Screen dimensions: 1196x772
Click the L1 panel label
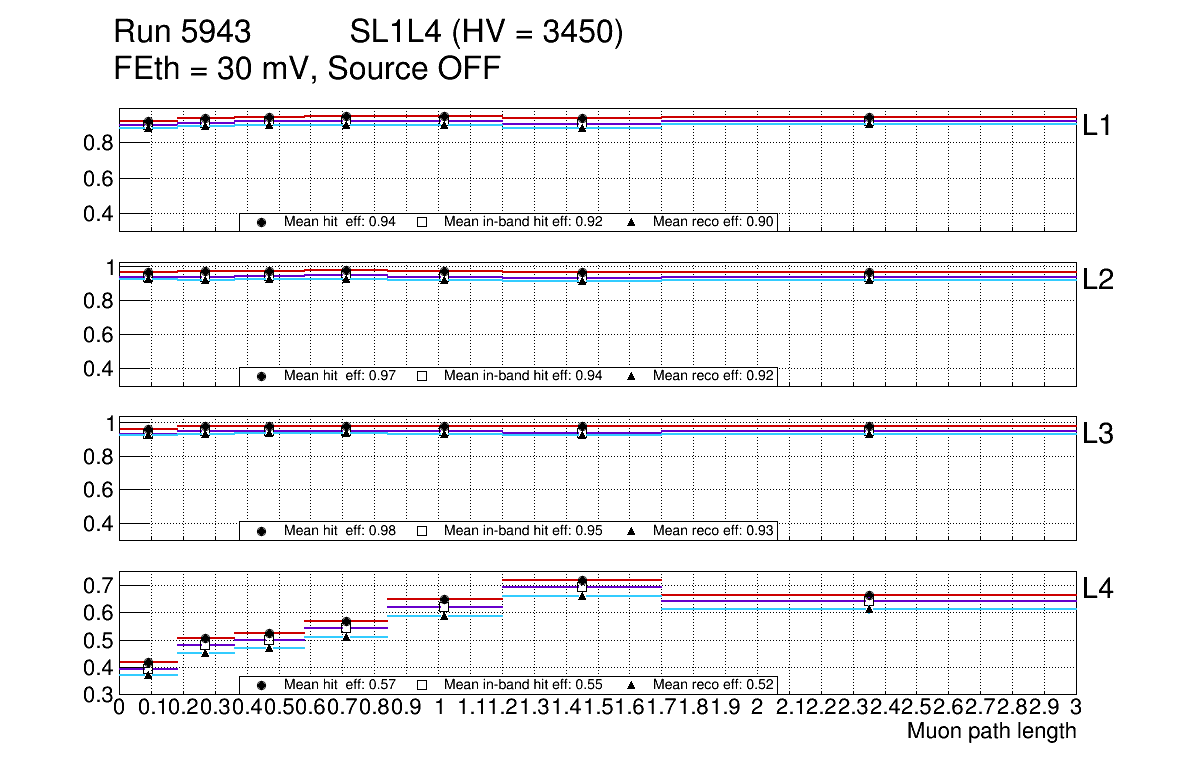(x=1098, y=125)
